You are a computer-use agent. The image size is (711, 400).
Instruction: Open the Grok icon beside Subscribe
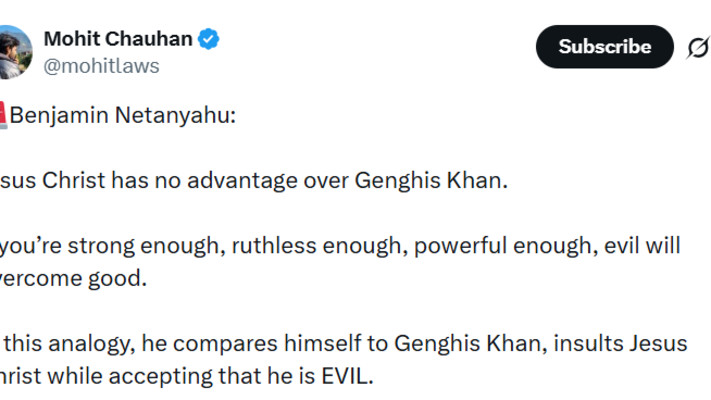[697, 47]
